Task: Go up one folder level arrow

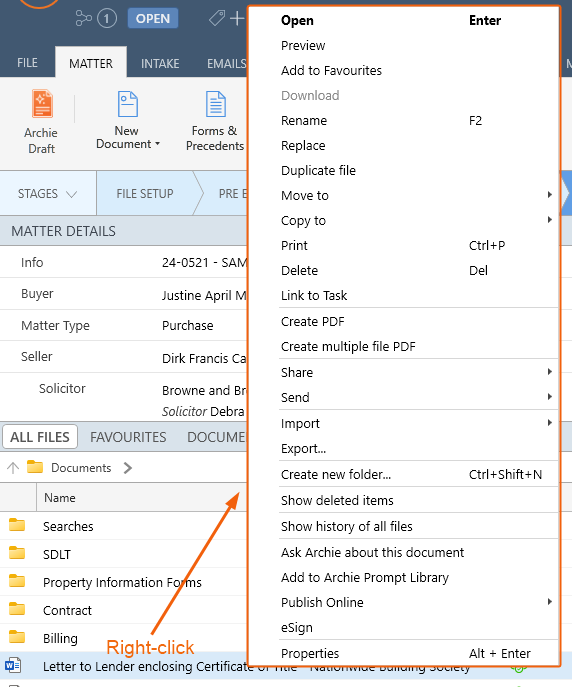Action: click(13, 468)
